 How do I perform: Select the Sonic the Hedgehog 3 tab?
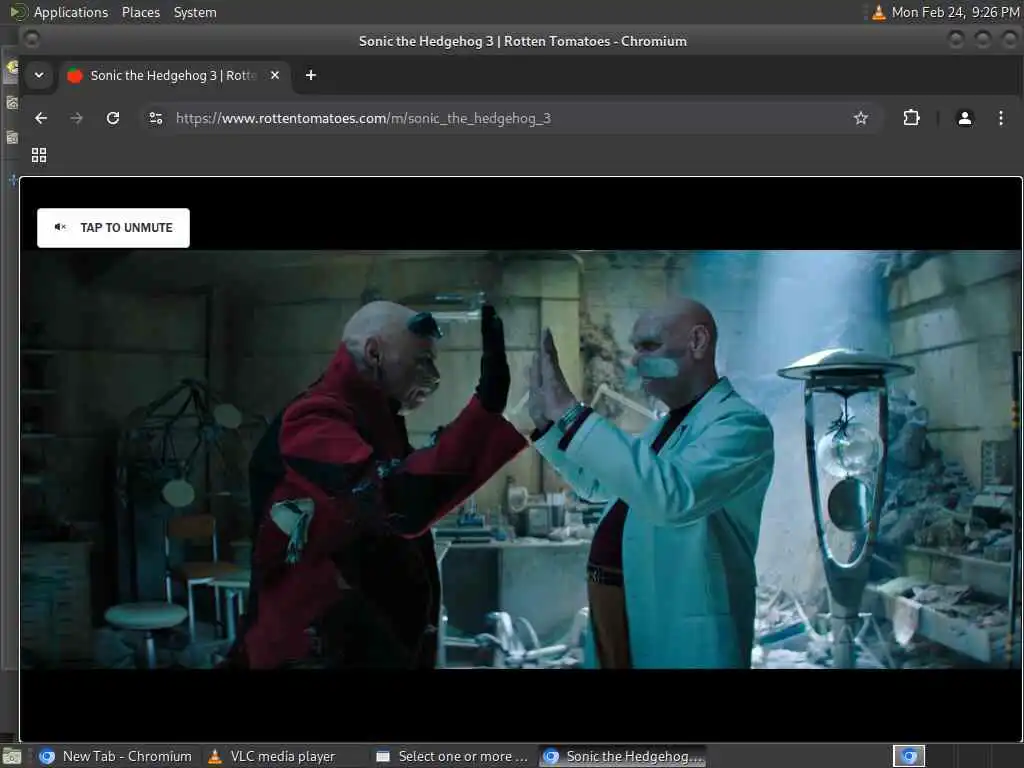175,75
